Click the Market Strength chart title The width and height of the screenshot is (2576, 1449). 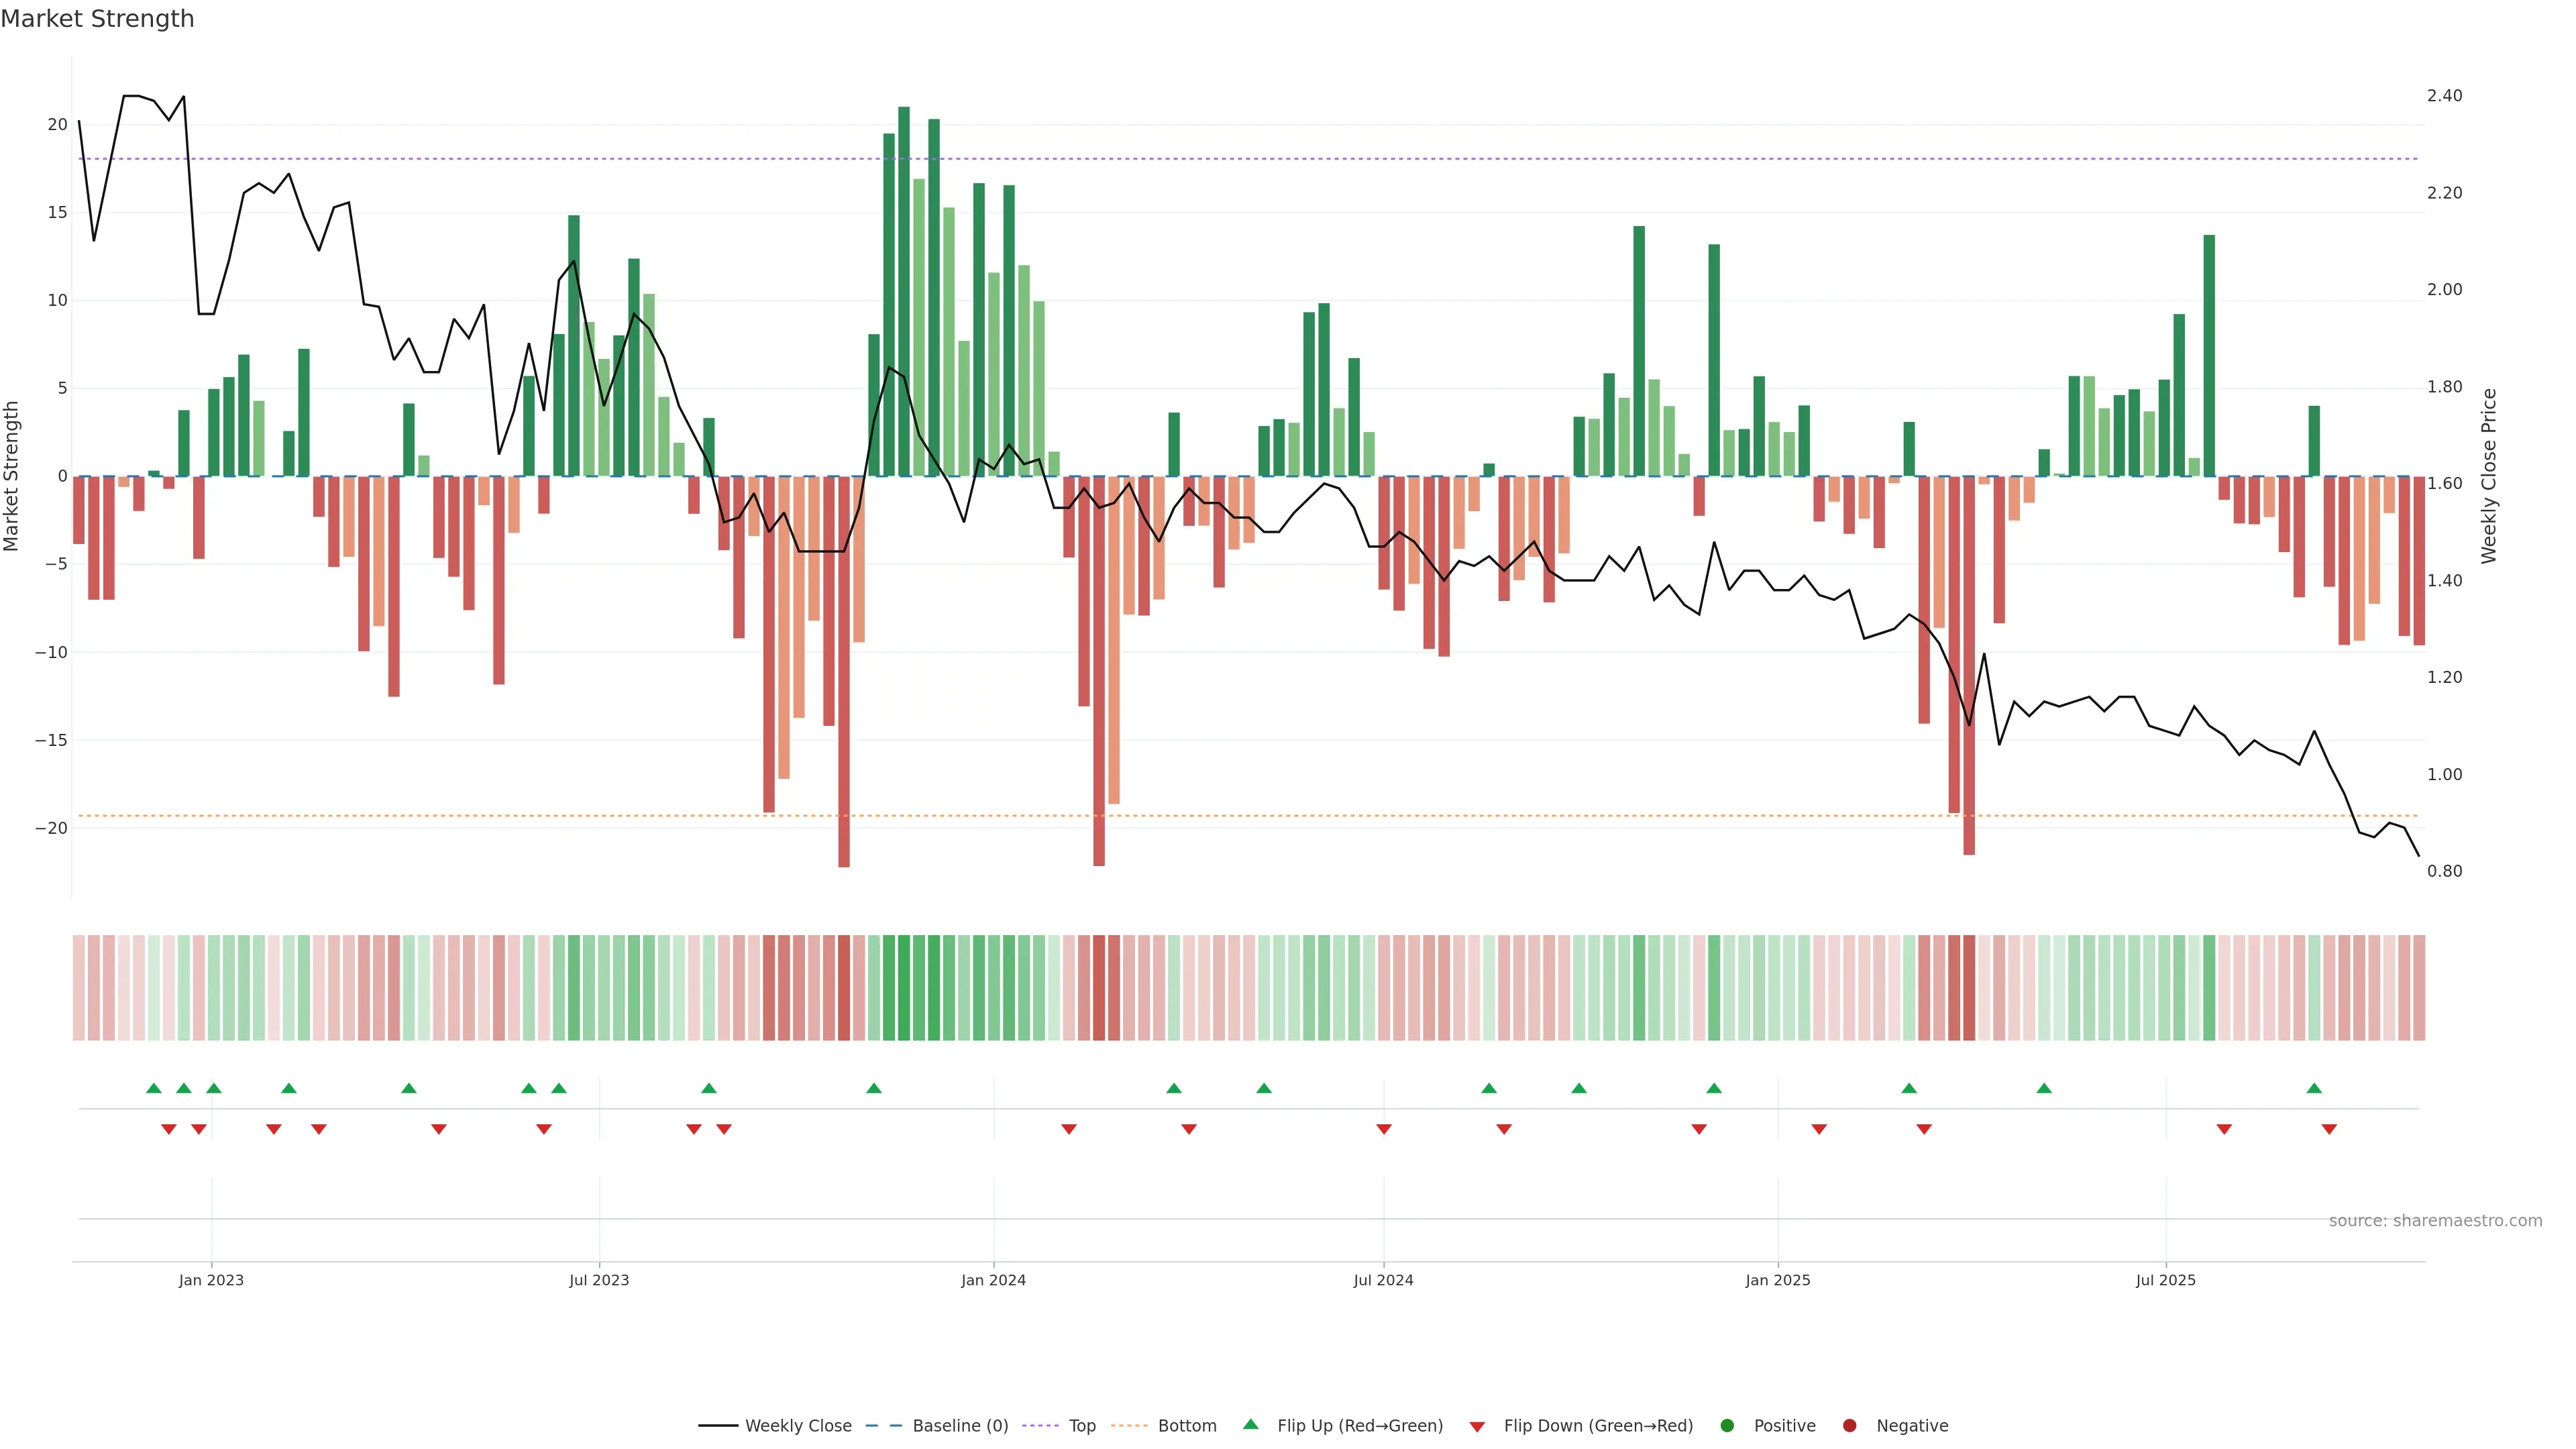97,19
